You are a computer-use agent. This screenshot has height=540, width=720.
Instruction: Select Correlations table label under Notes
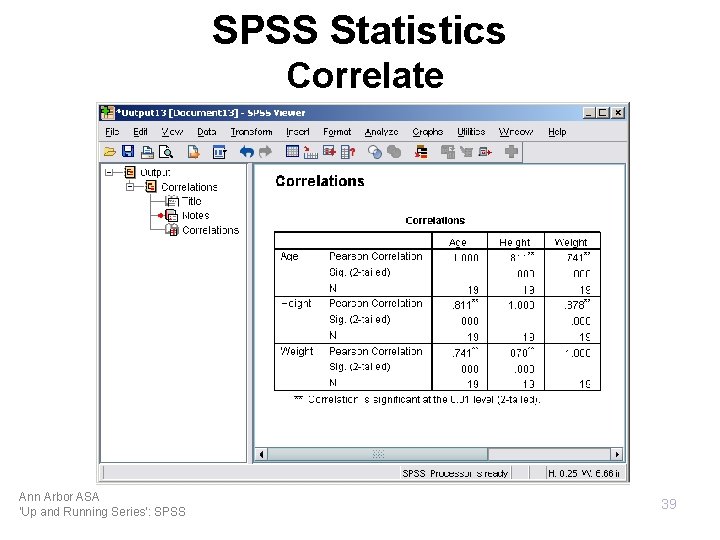[x=211, y=230]
